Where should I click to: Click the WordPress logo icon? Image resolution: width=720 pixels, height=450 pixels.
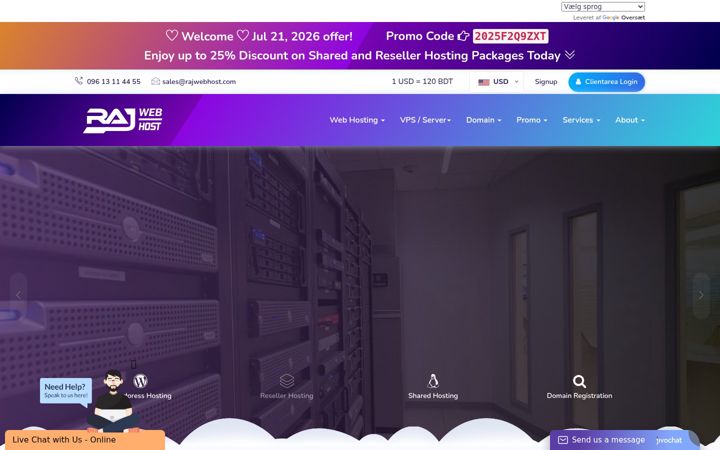(x=141, y=381)
